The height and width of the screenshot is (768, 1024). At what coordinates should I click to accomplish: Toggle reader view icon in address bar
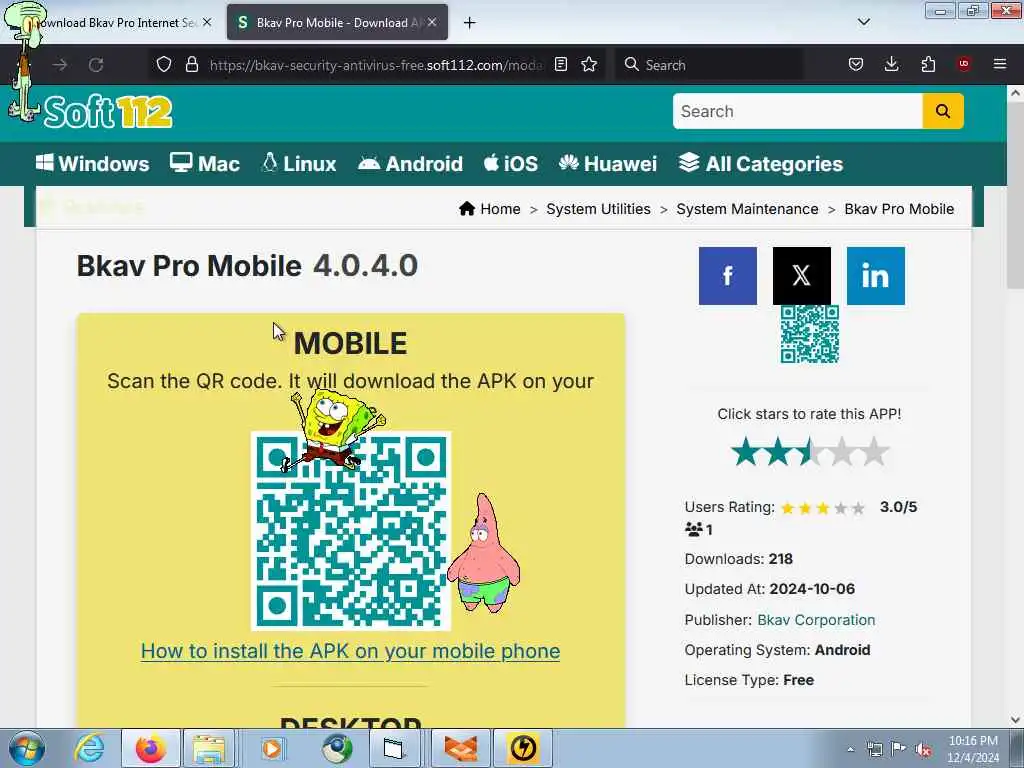coord(560,65)
